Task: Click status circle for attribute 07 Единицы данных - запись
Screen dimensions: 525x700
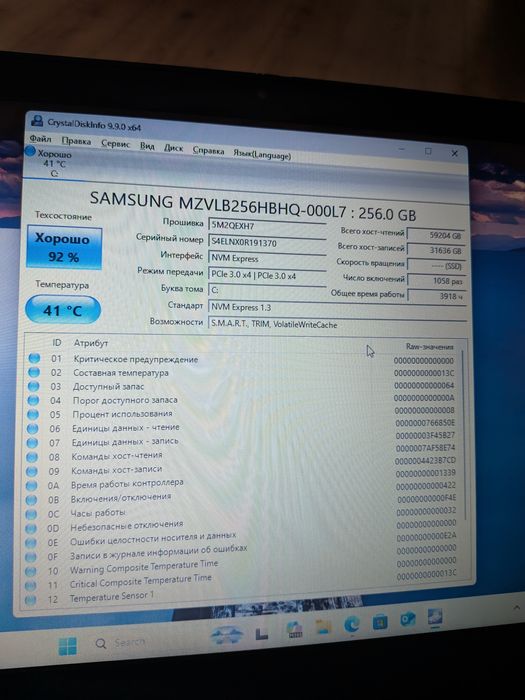Action: (x=32, y=443)
